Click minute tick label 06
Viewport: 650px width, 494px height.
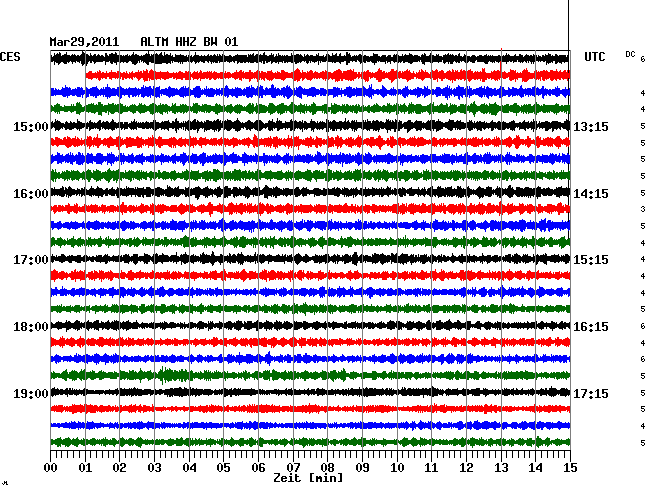tap(258, 468)
